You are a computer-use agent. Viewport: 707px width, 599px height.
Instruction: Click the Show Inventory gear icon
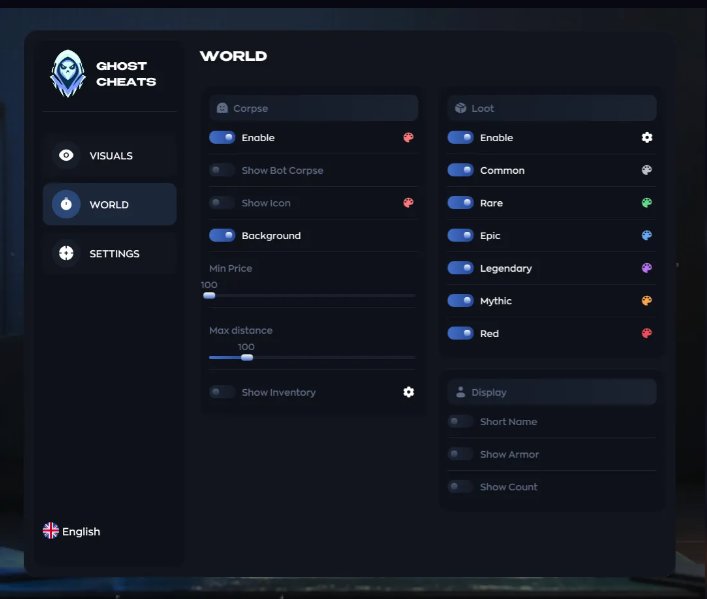tap(409, 392)
